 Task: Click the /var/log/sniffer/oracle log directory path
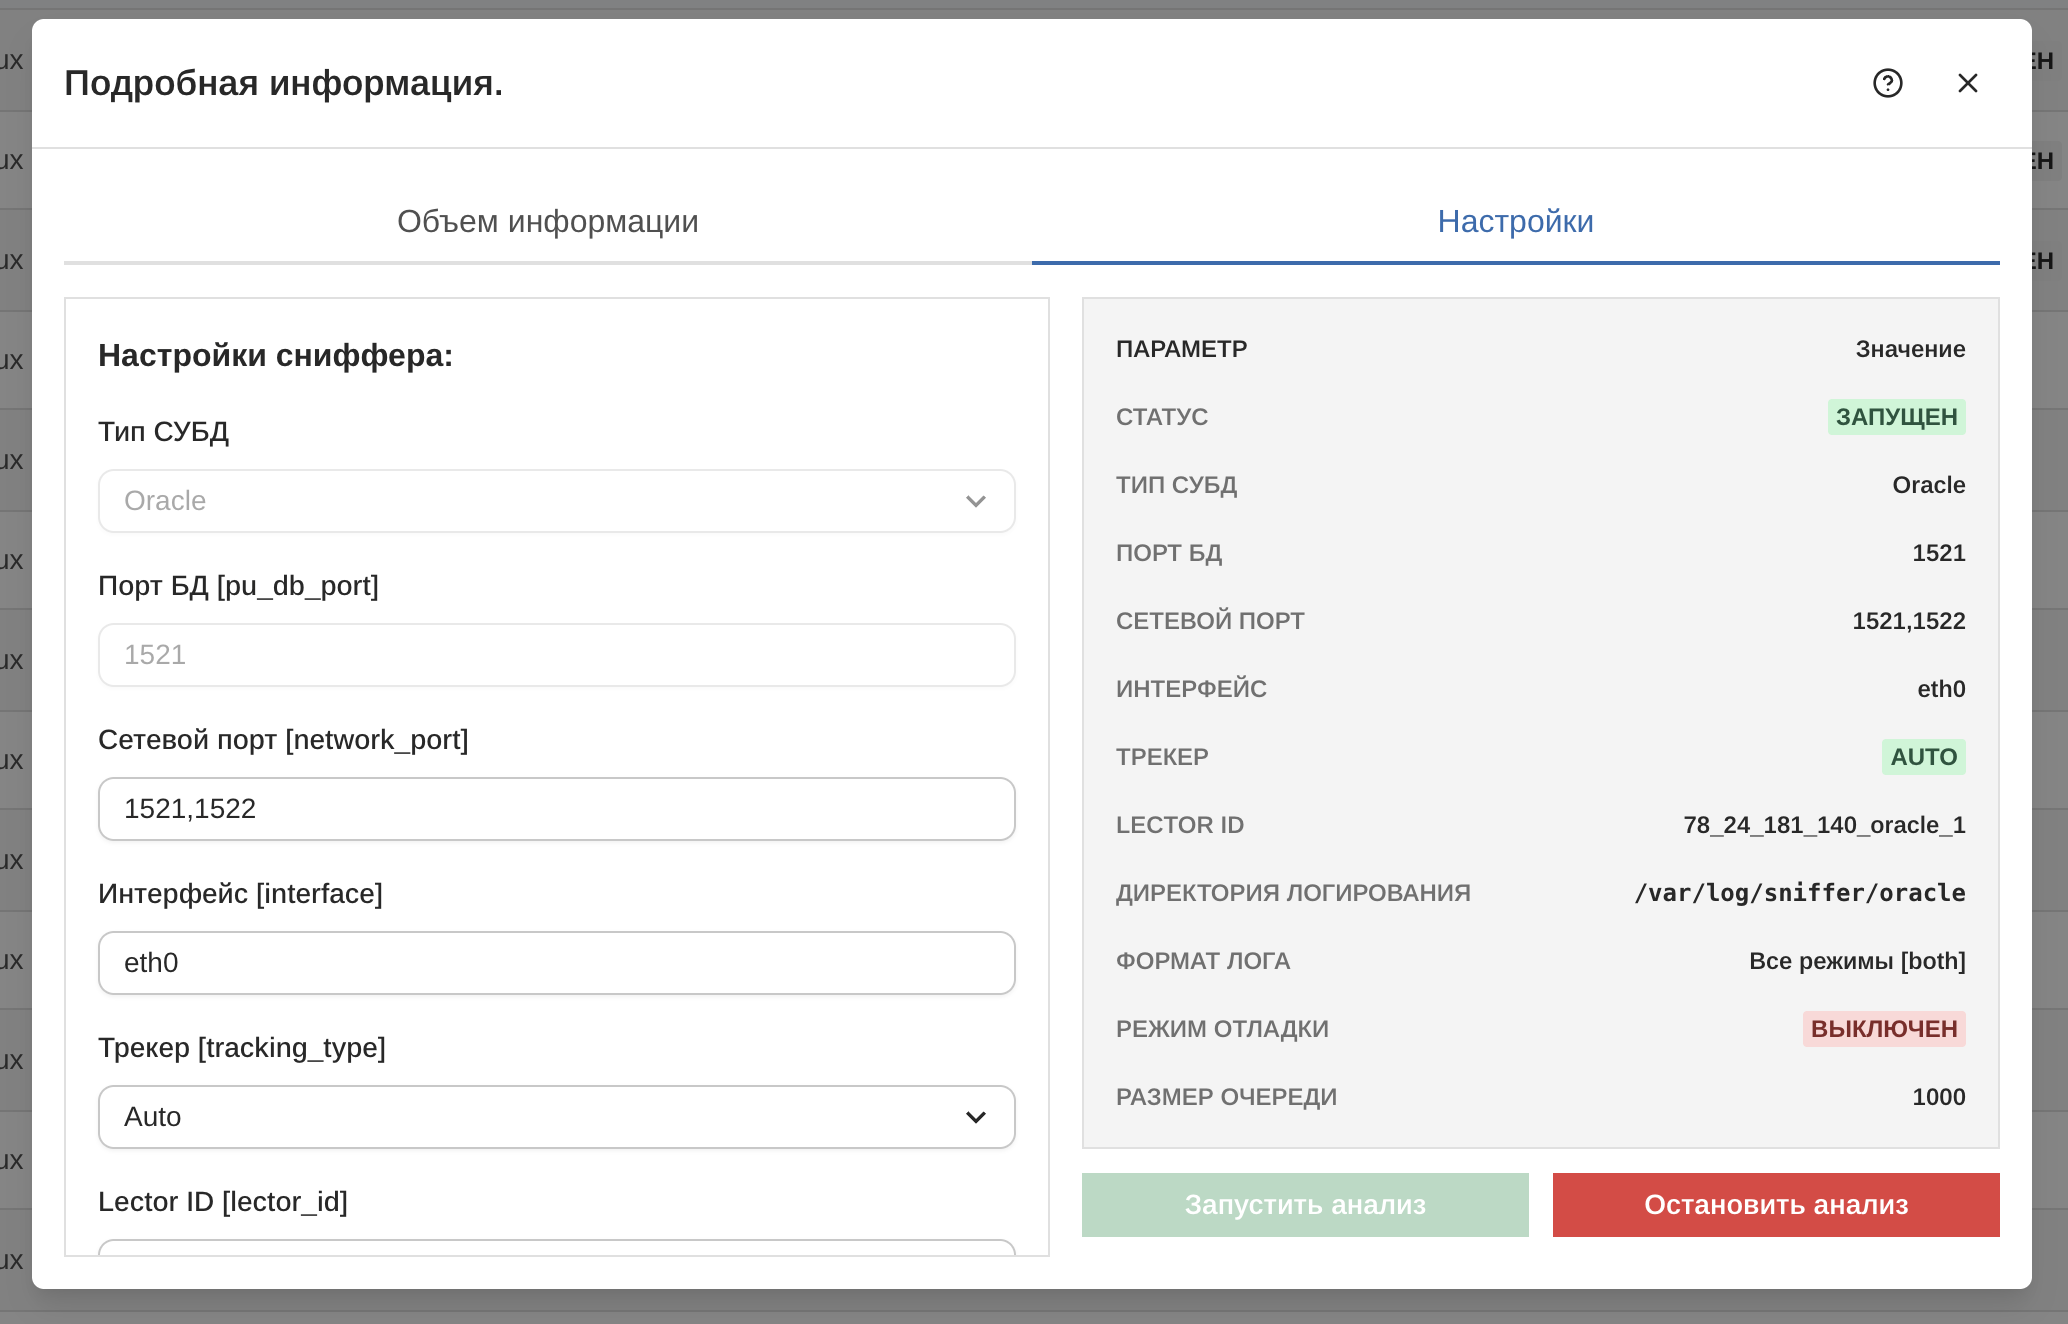(x=1799, y=893)
